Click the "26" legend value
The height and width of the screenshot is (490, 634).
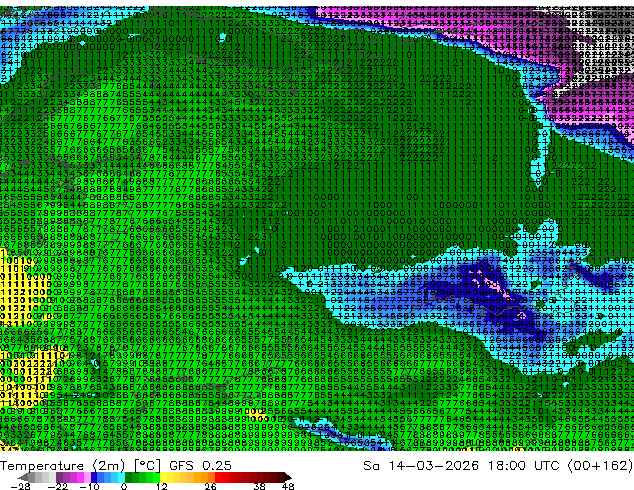click(210, 486)
